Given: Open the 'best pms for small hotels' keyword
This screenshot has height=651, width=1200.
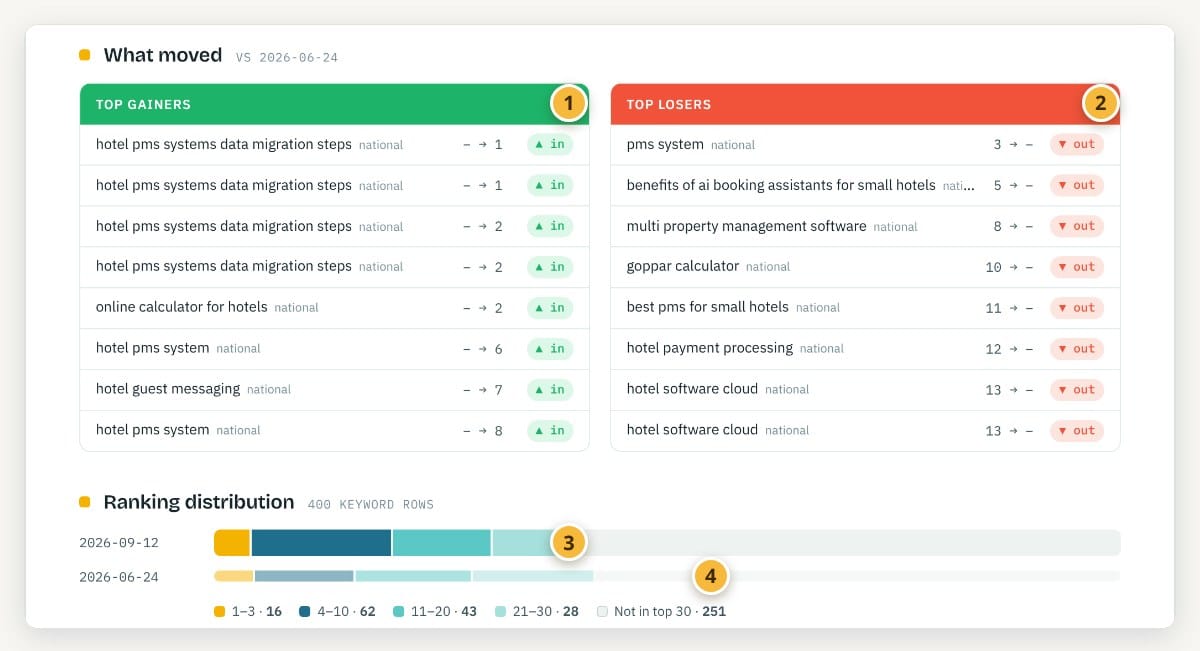Looking at the screenshot, I should point(708,307).
